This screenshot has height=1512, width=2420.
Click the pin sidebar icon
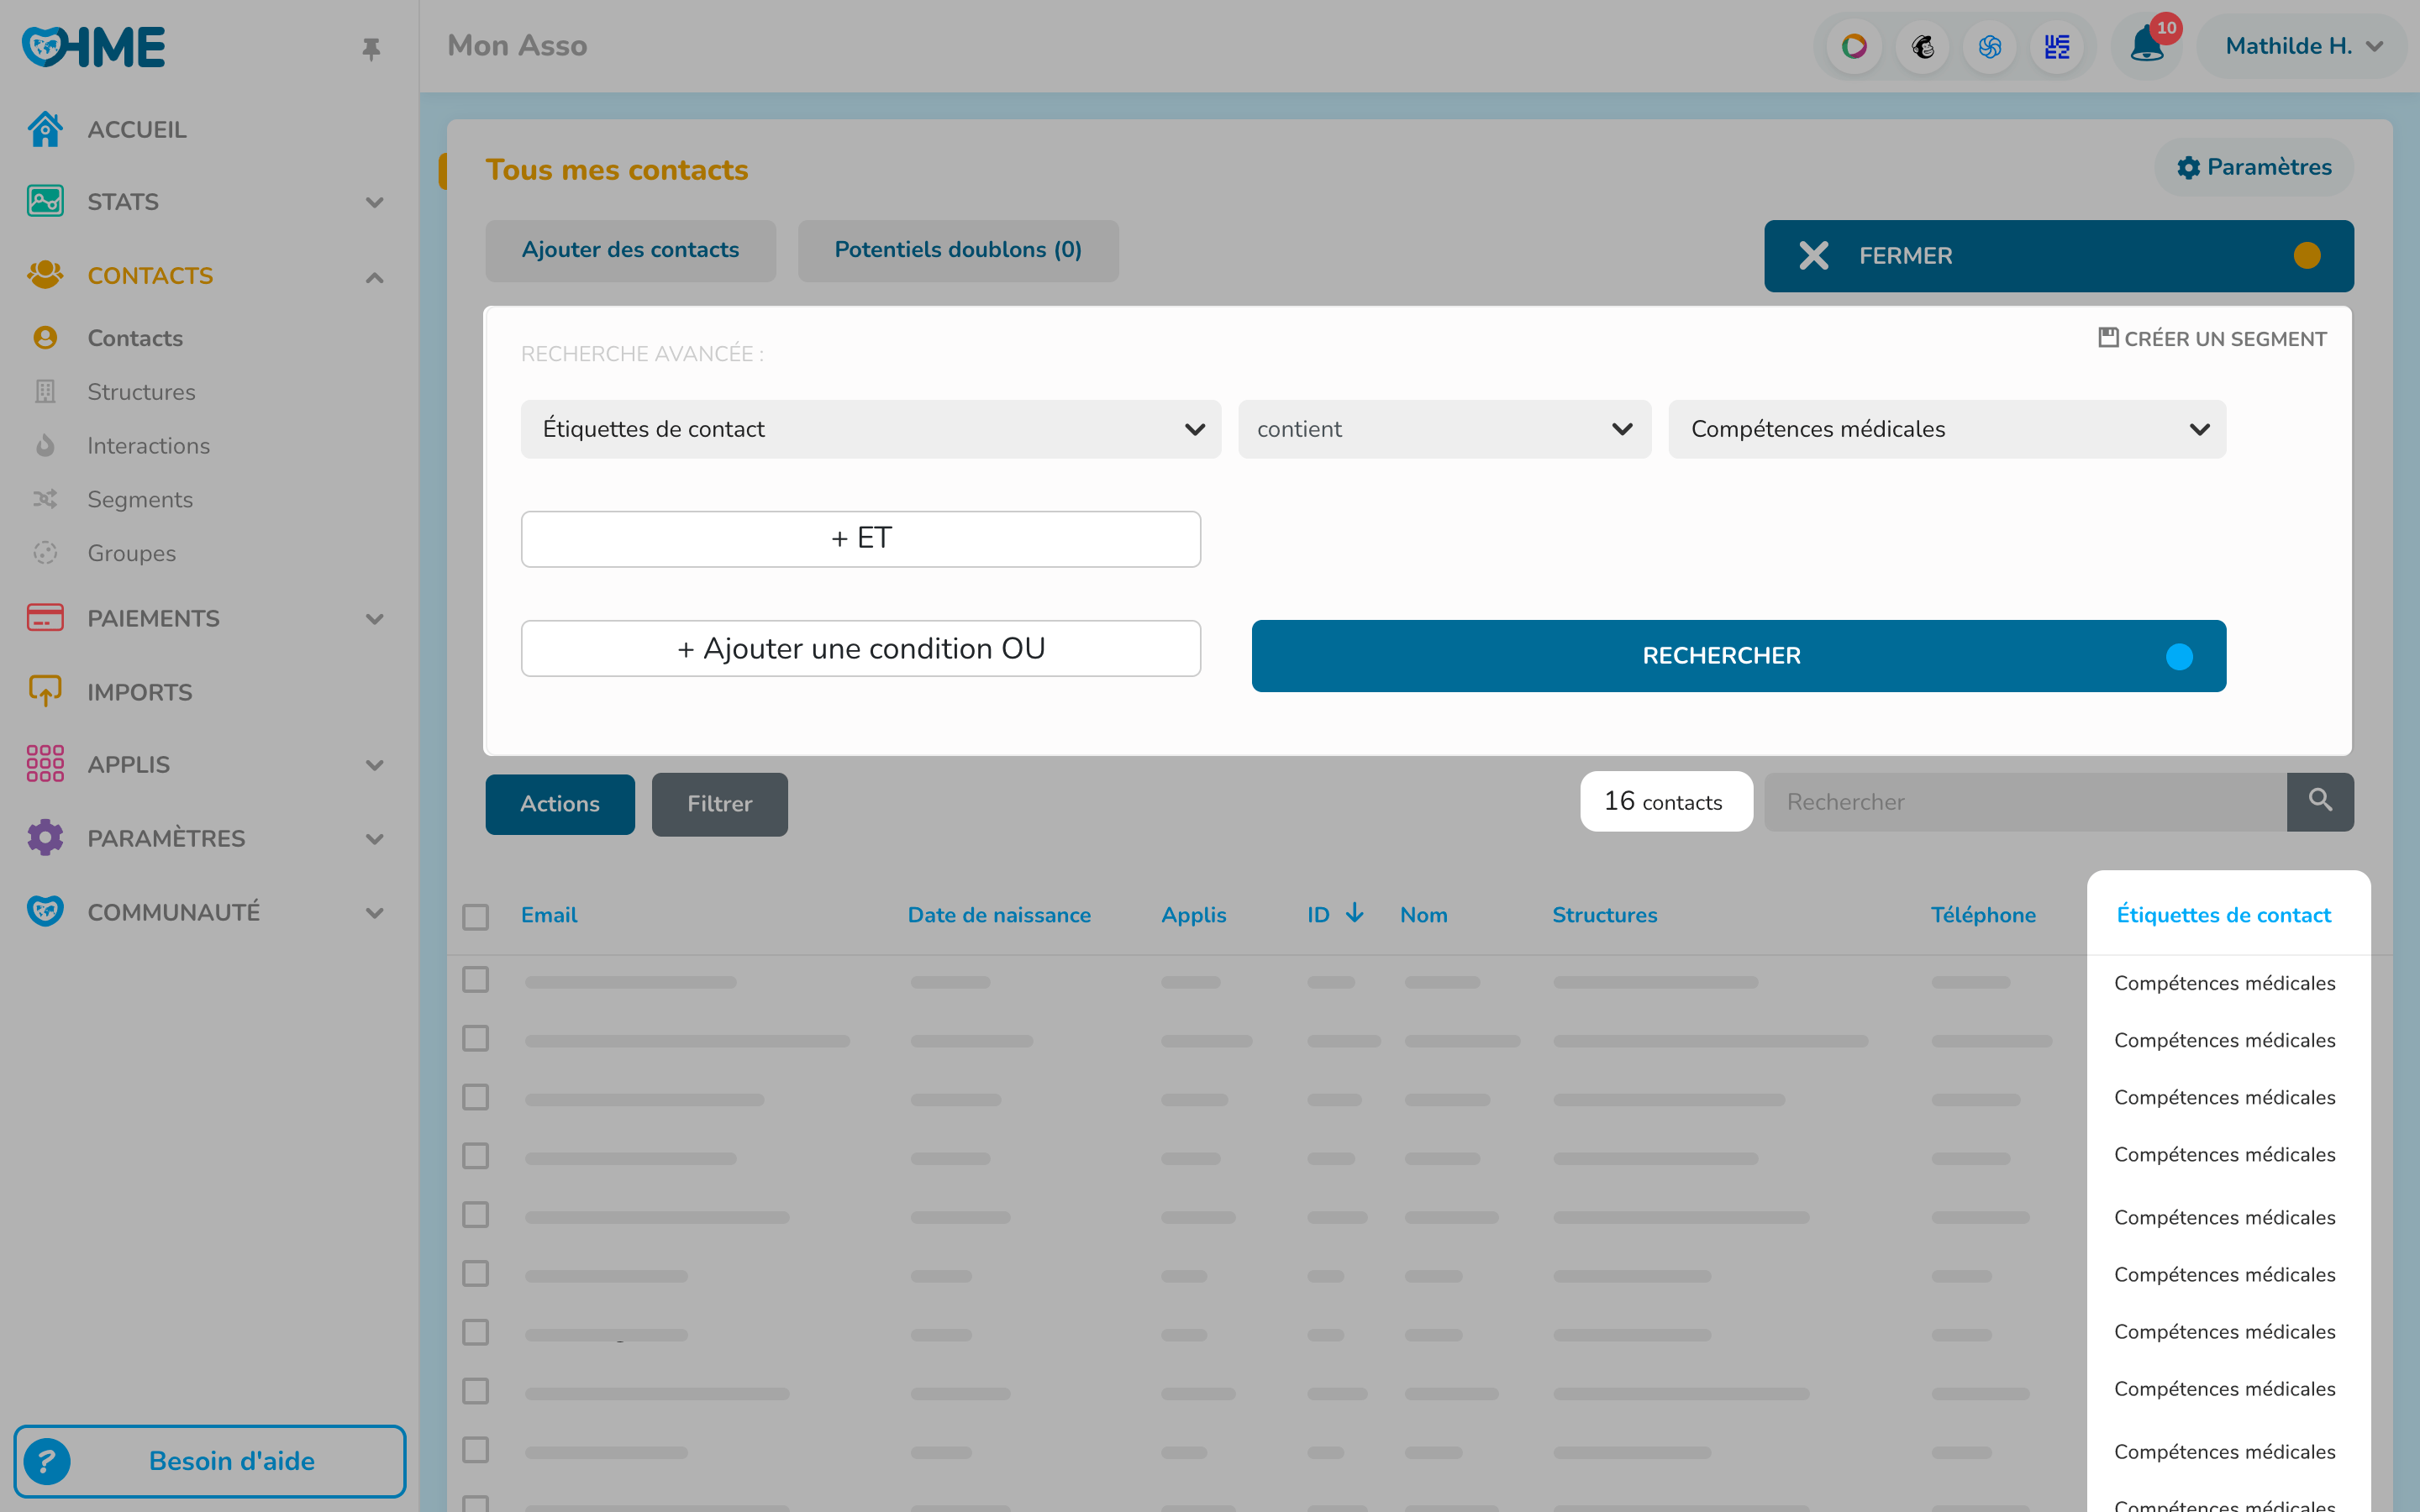[x=371, y=48]
